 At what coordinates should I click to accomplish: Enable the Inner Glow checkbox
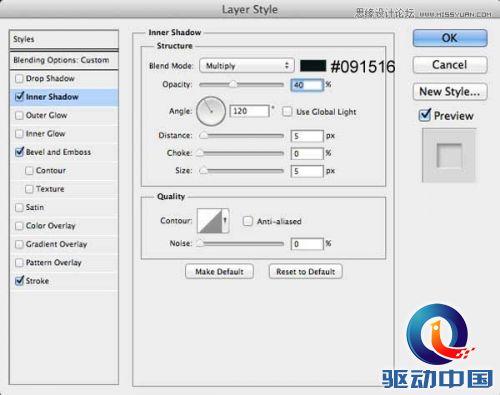pyautogui.click(x=19, y=134)
